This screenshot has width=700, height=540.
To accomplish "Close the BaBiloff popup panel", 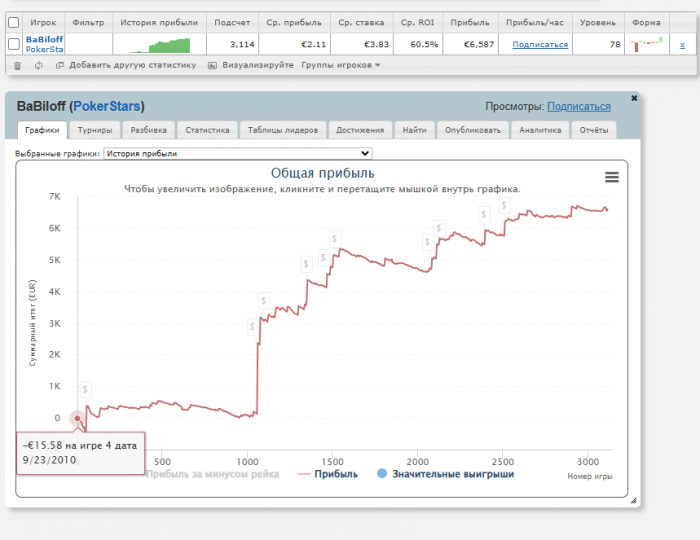I will click(634, 98).
